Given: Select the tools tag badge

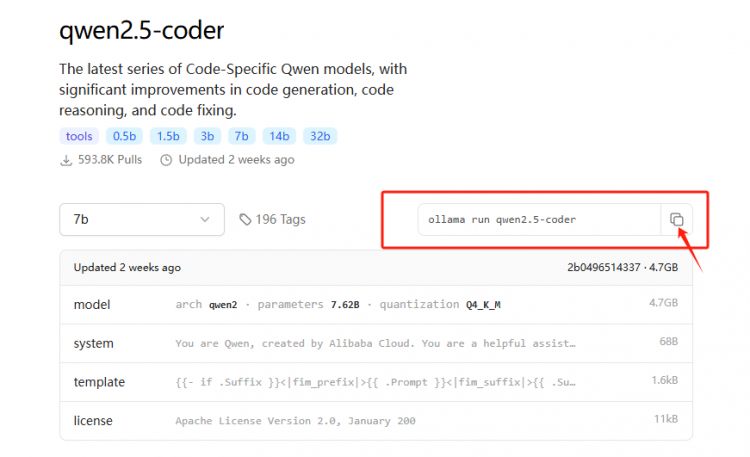Looking at the screenshot, I should pyautogui.click(x=81, y=136).
